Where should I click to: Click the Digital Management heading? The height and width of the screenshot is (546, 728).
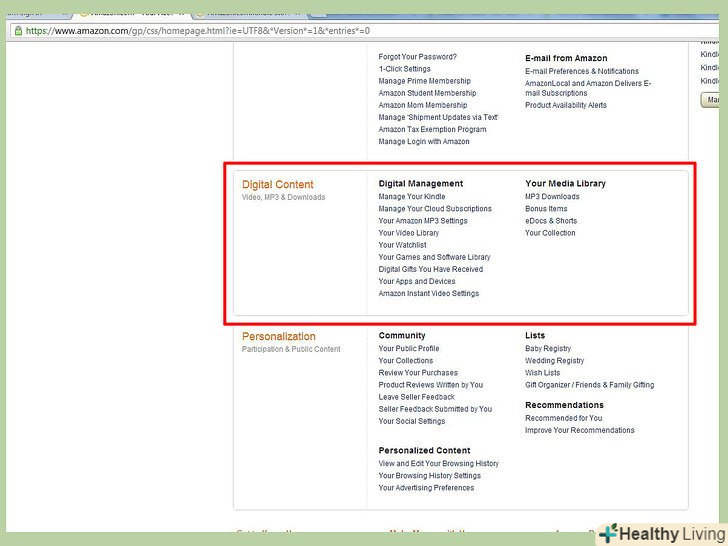421,183
